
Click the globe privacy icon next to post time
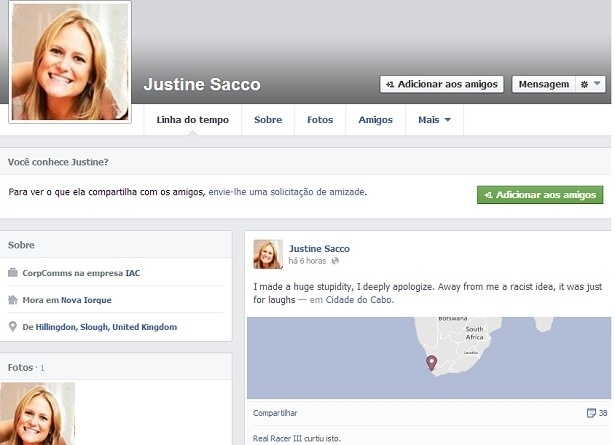[x=335, y=261]
